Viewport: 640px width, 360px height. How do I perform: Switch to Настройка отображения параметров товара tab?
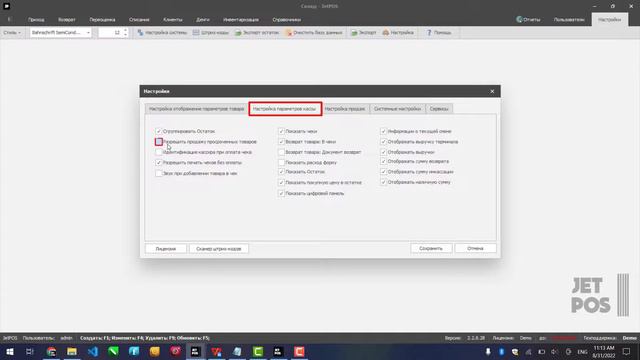(x=196, y=109)
